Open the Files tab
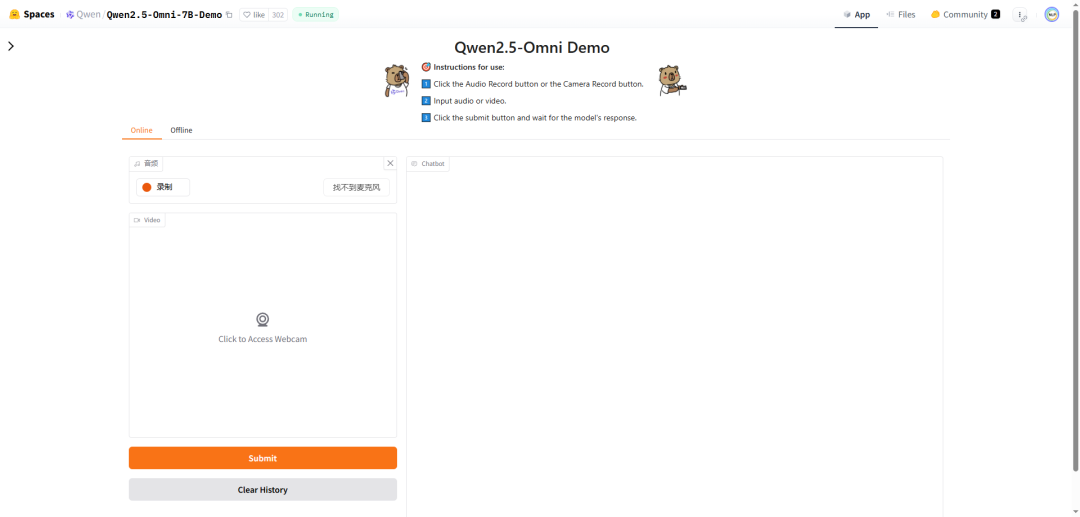The image size is (1080, 517). click(900, 14)
